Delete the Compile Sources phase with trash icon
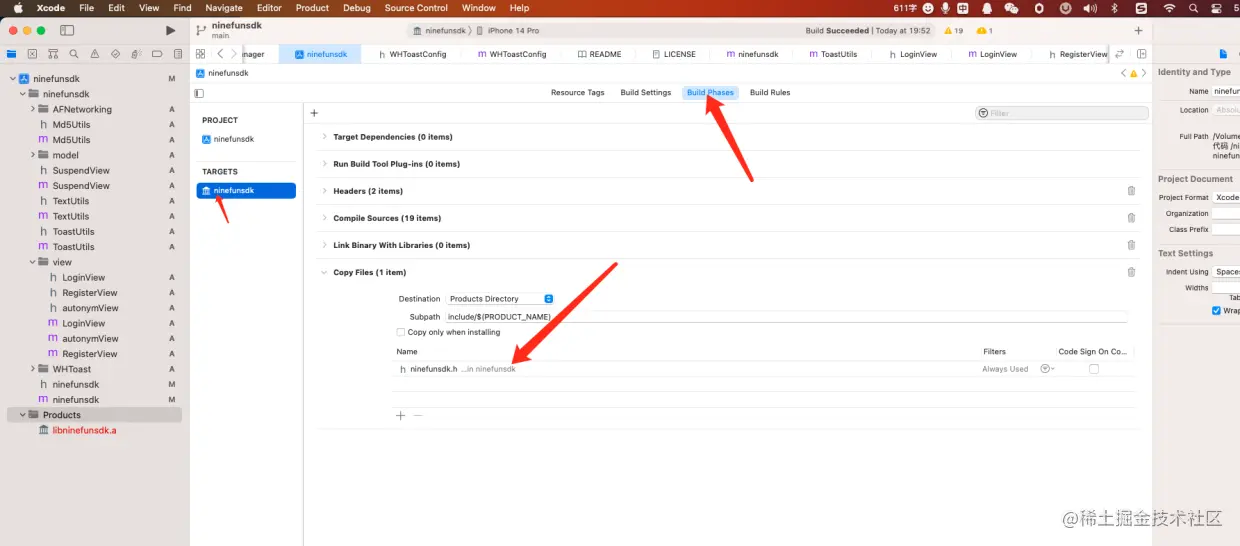 pos(1131,218)
